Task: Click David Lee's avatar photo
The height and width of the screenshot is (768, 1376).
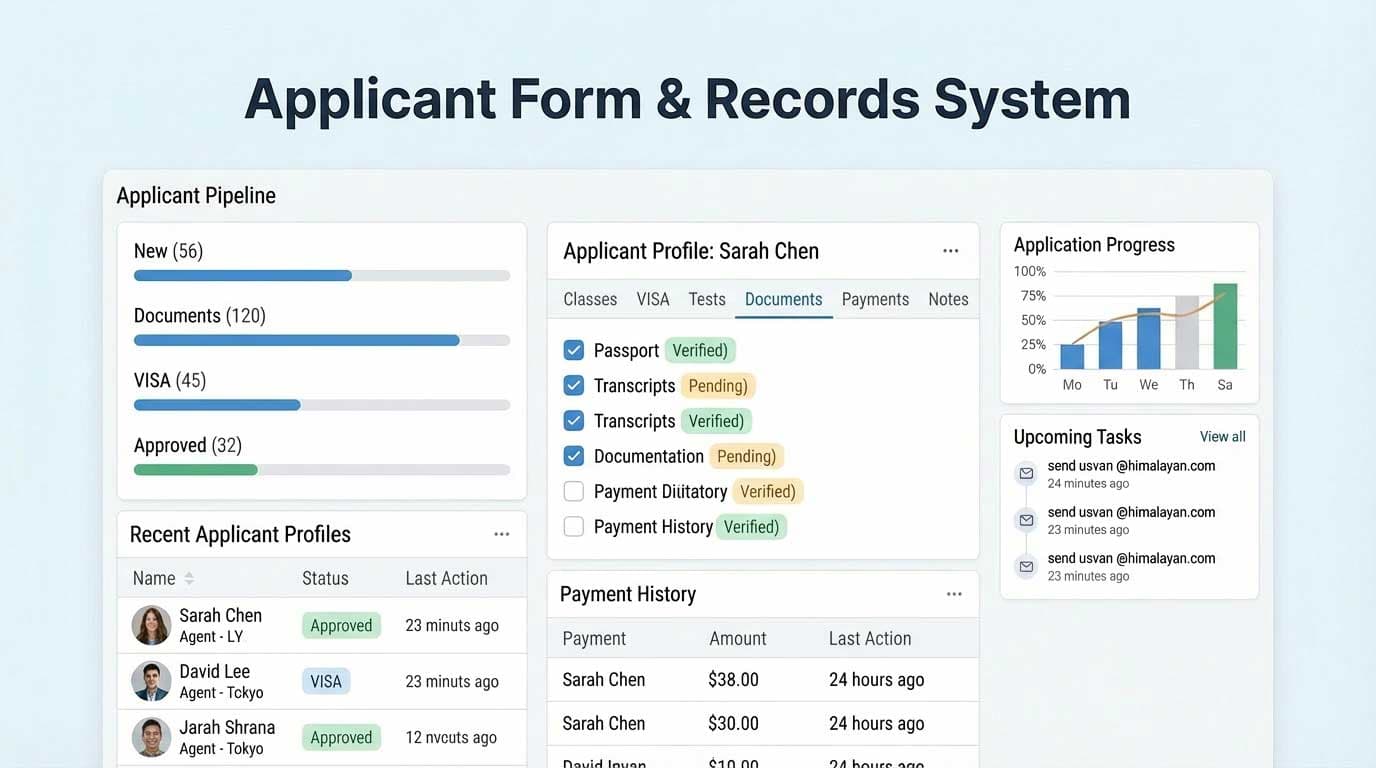Action: pos(151,682)
